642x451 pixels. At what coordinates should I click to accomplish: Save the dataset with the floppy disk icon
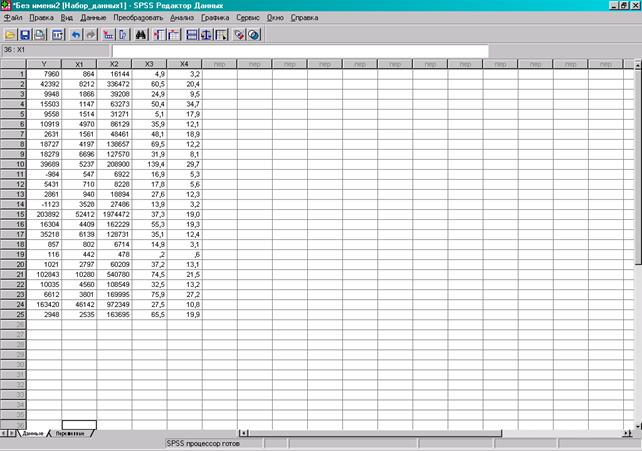pyautogui.click(x=25, y=35)
